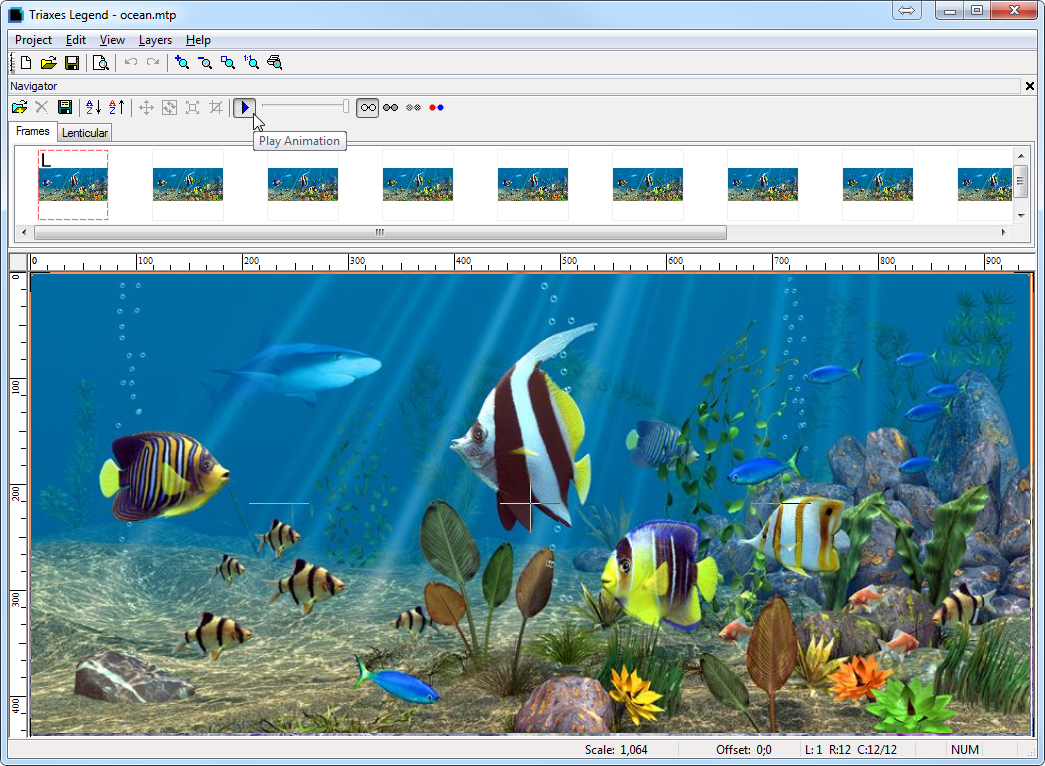Set zoom to 1:1 actual size
1045x766 pixels.
click(x=251, y=63)
